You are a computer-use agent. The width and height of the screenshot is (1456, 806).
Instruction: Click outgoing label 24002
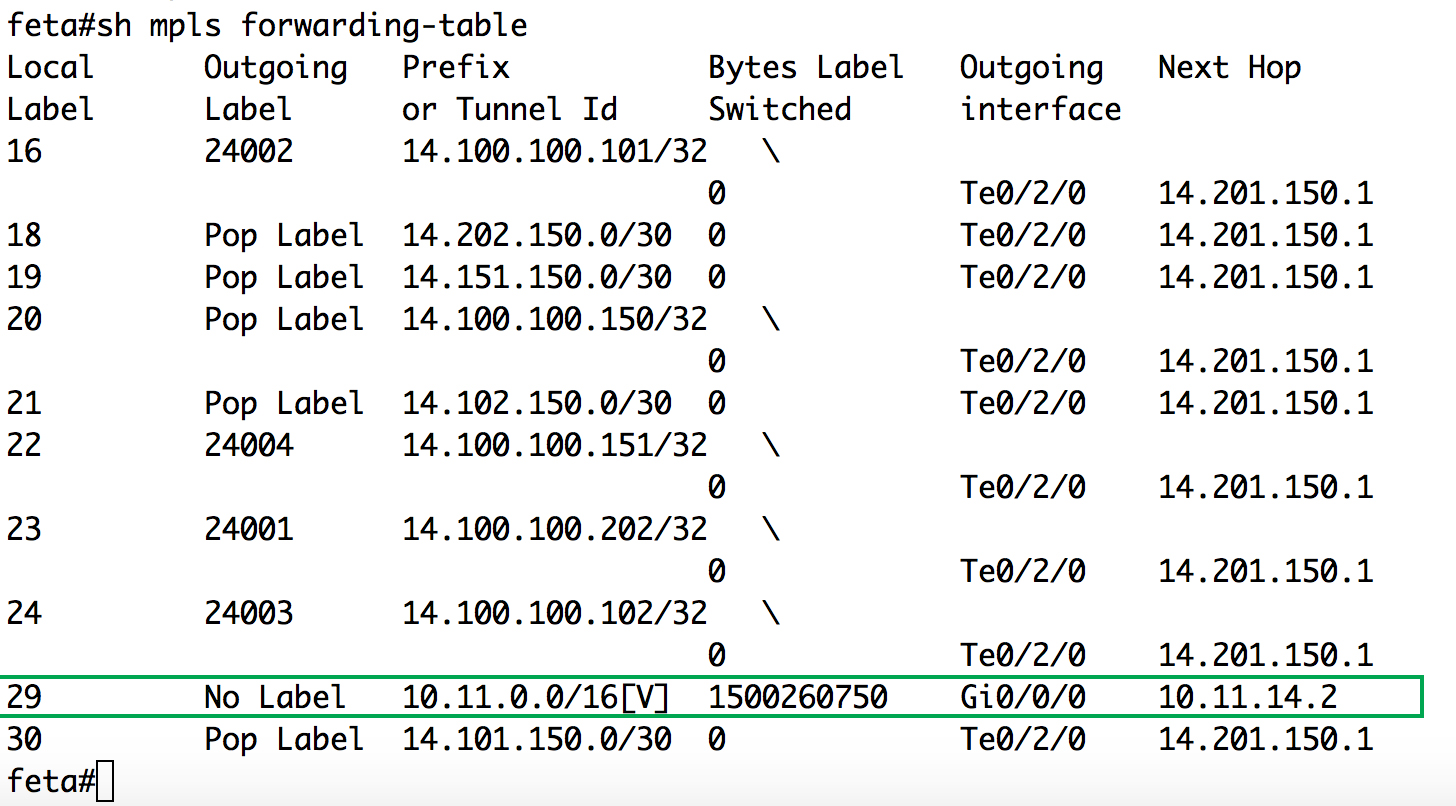(249, 152)
